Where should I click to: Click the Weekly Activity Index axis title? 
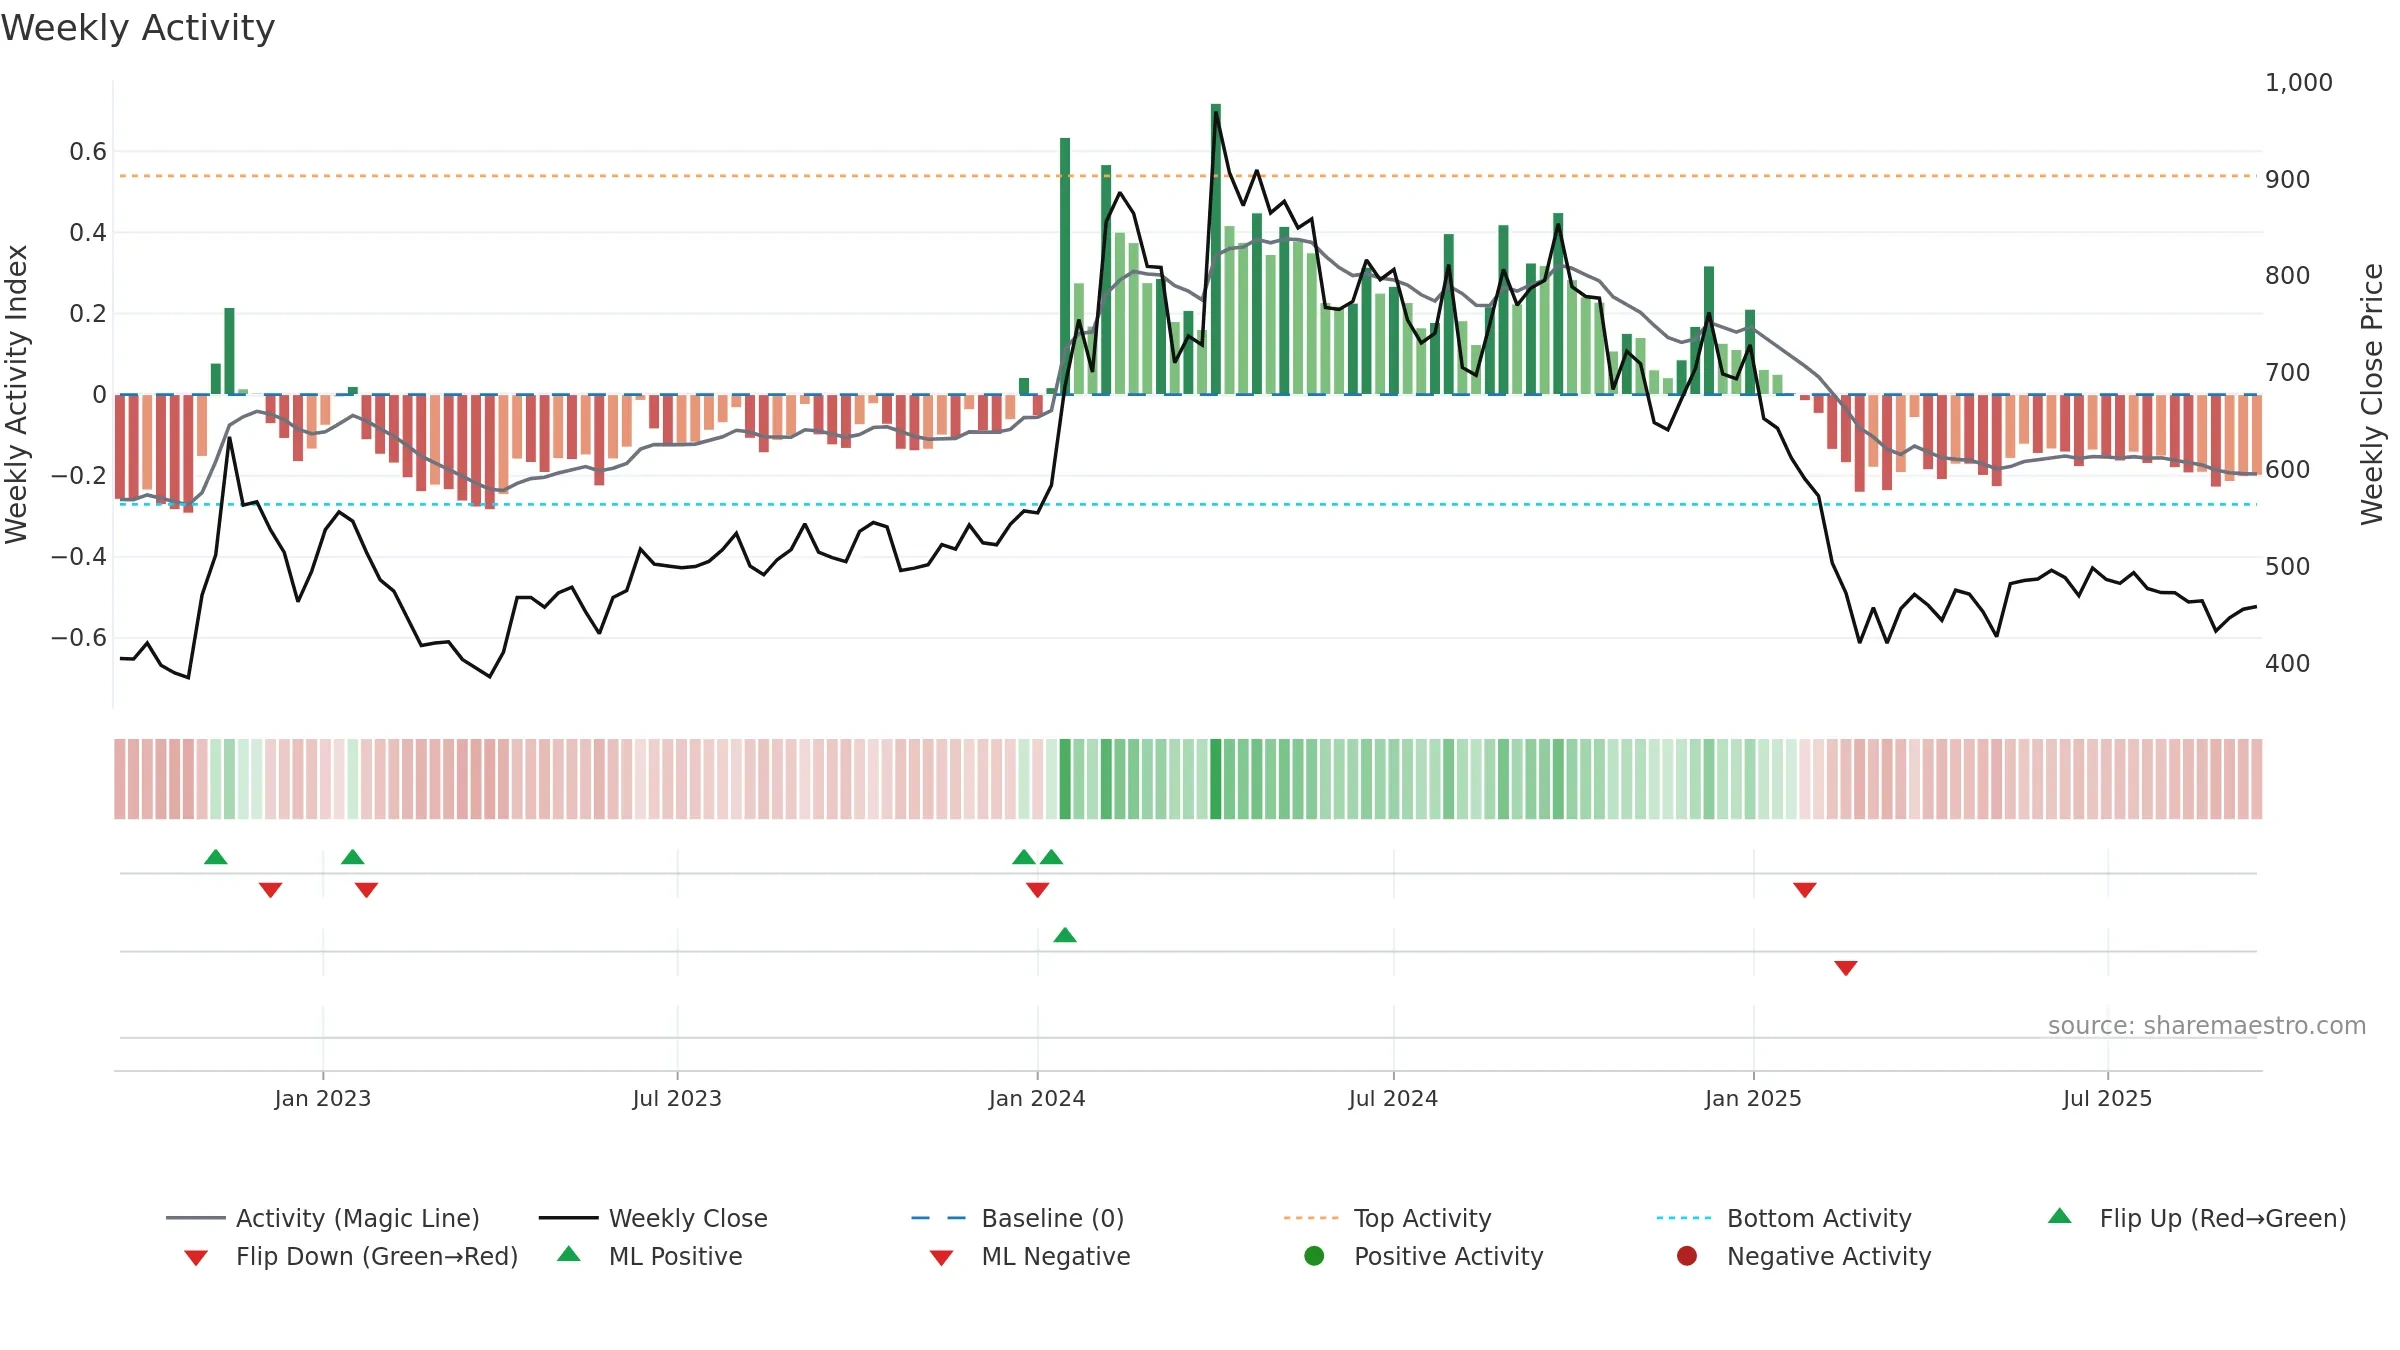(x=16, y=394)
